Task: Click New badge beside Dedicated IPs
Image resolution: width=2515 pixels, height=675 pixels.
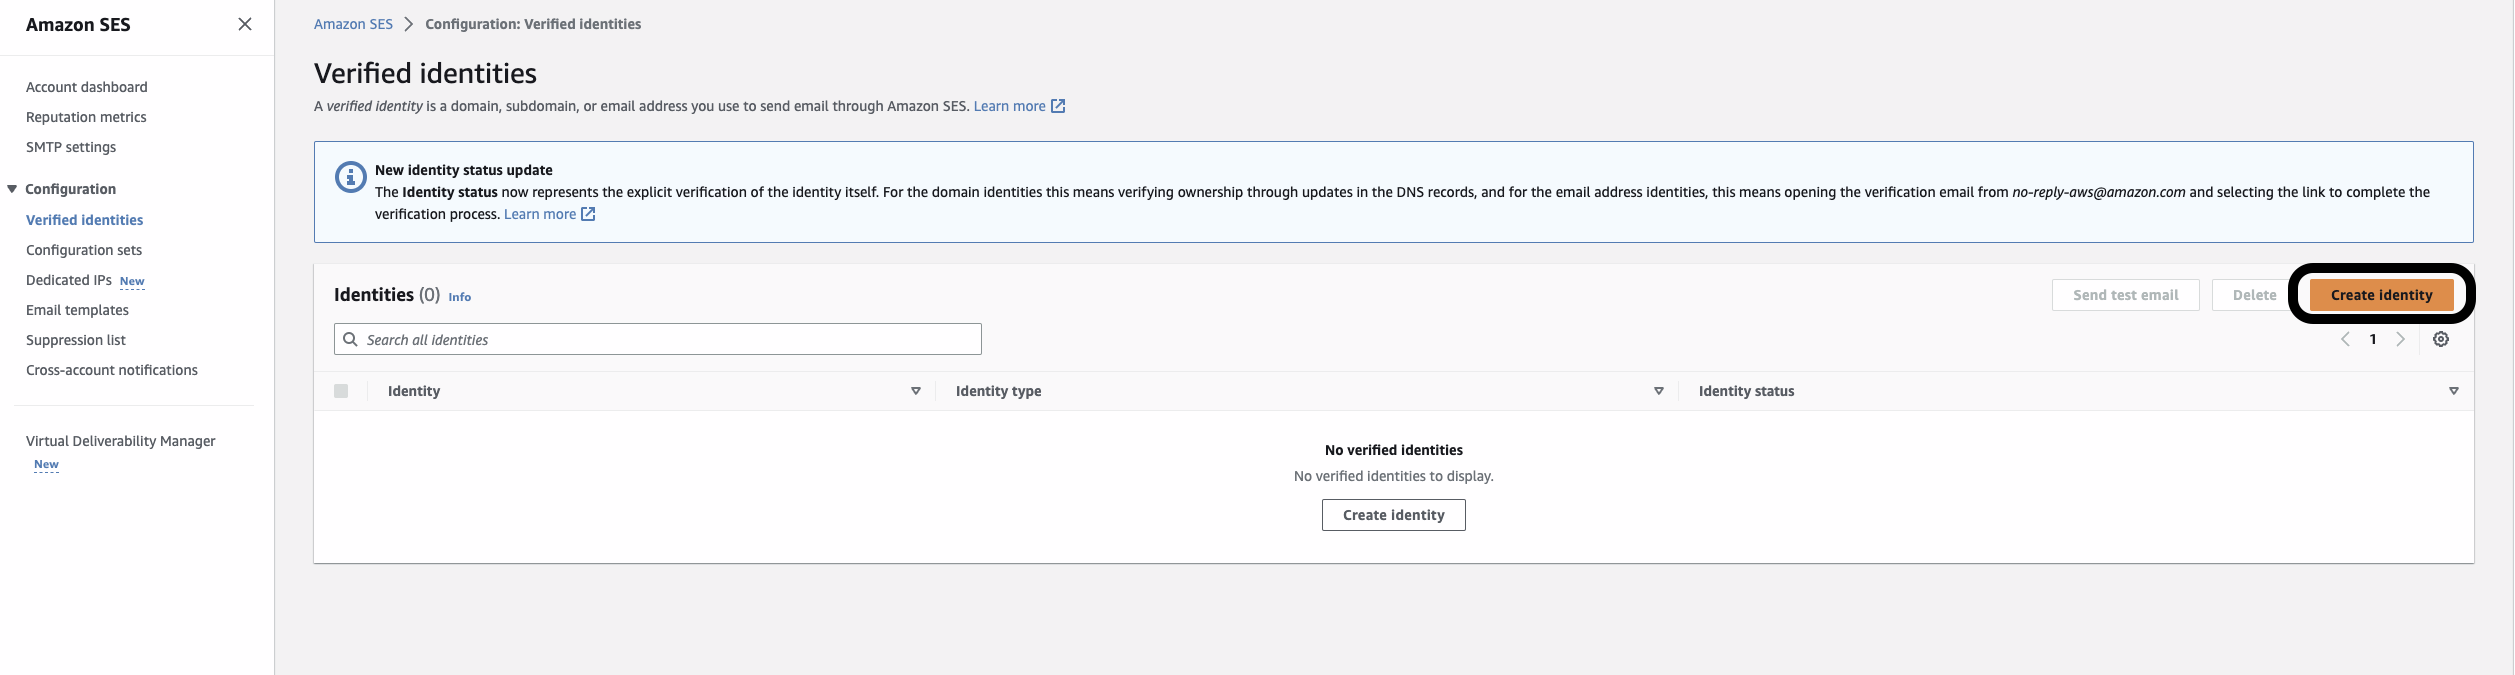Action: coord(132,282)
